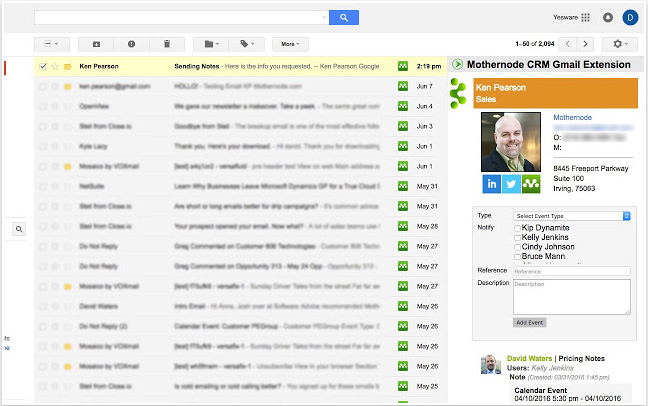648x406 pixels.
Task: Click the Mothernode icon on Ken Pearson email row
Action: pos(403,66)
